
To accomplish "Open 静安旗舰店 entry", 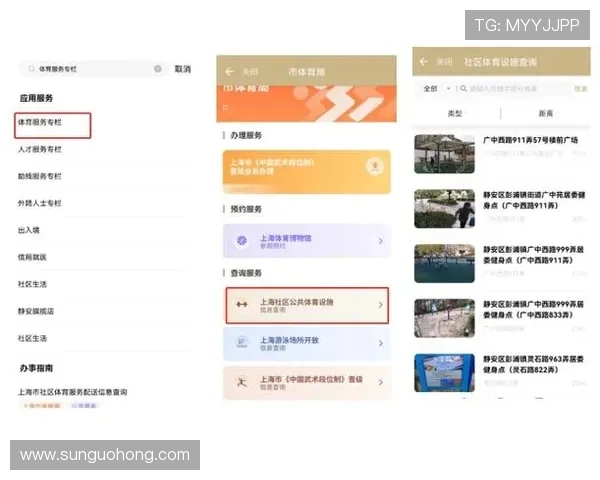I will coord(36,311).
